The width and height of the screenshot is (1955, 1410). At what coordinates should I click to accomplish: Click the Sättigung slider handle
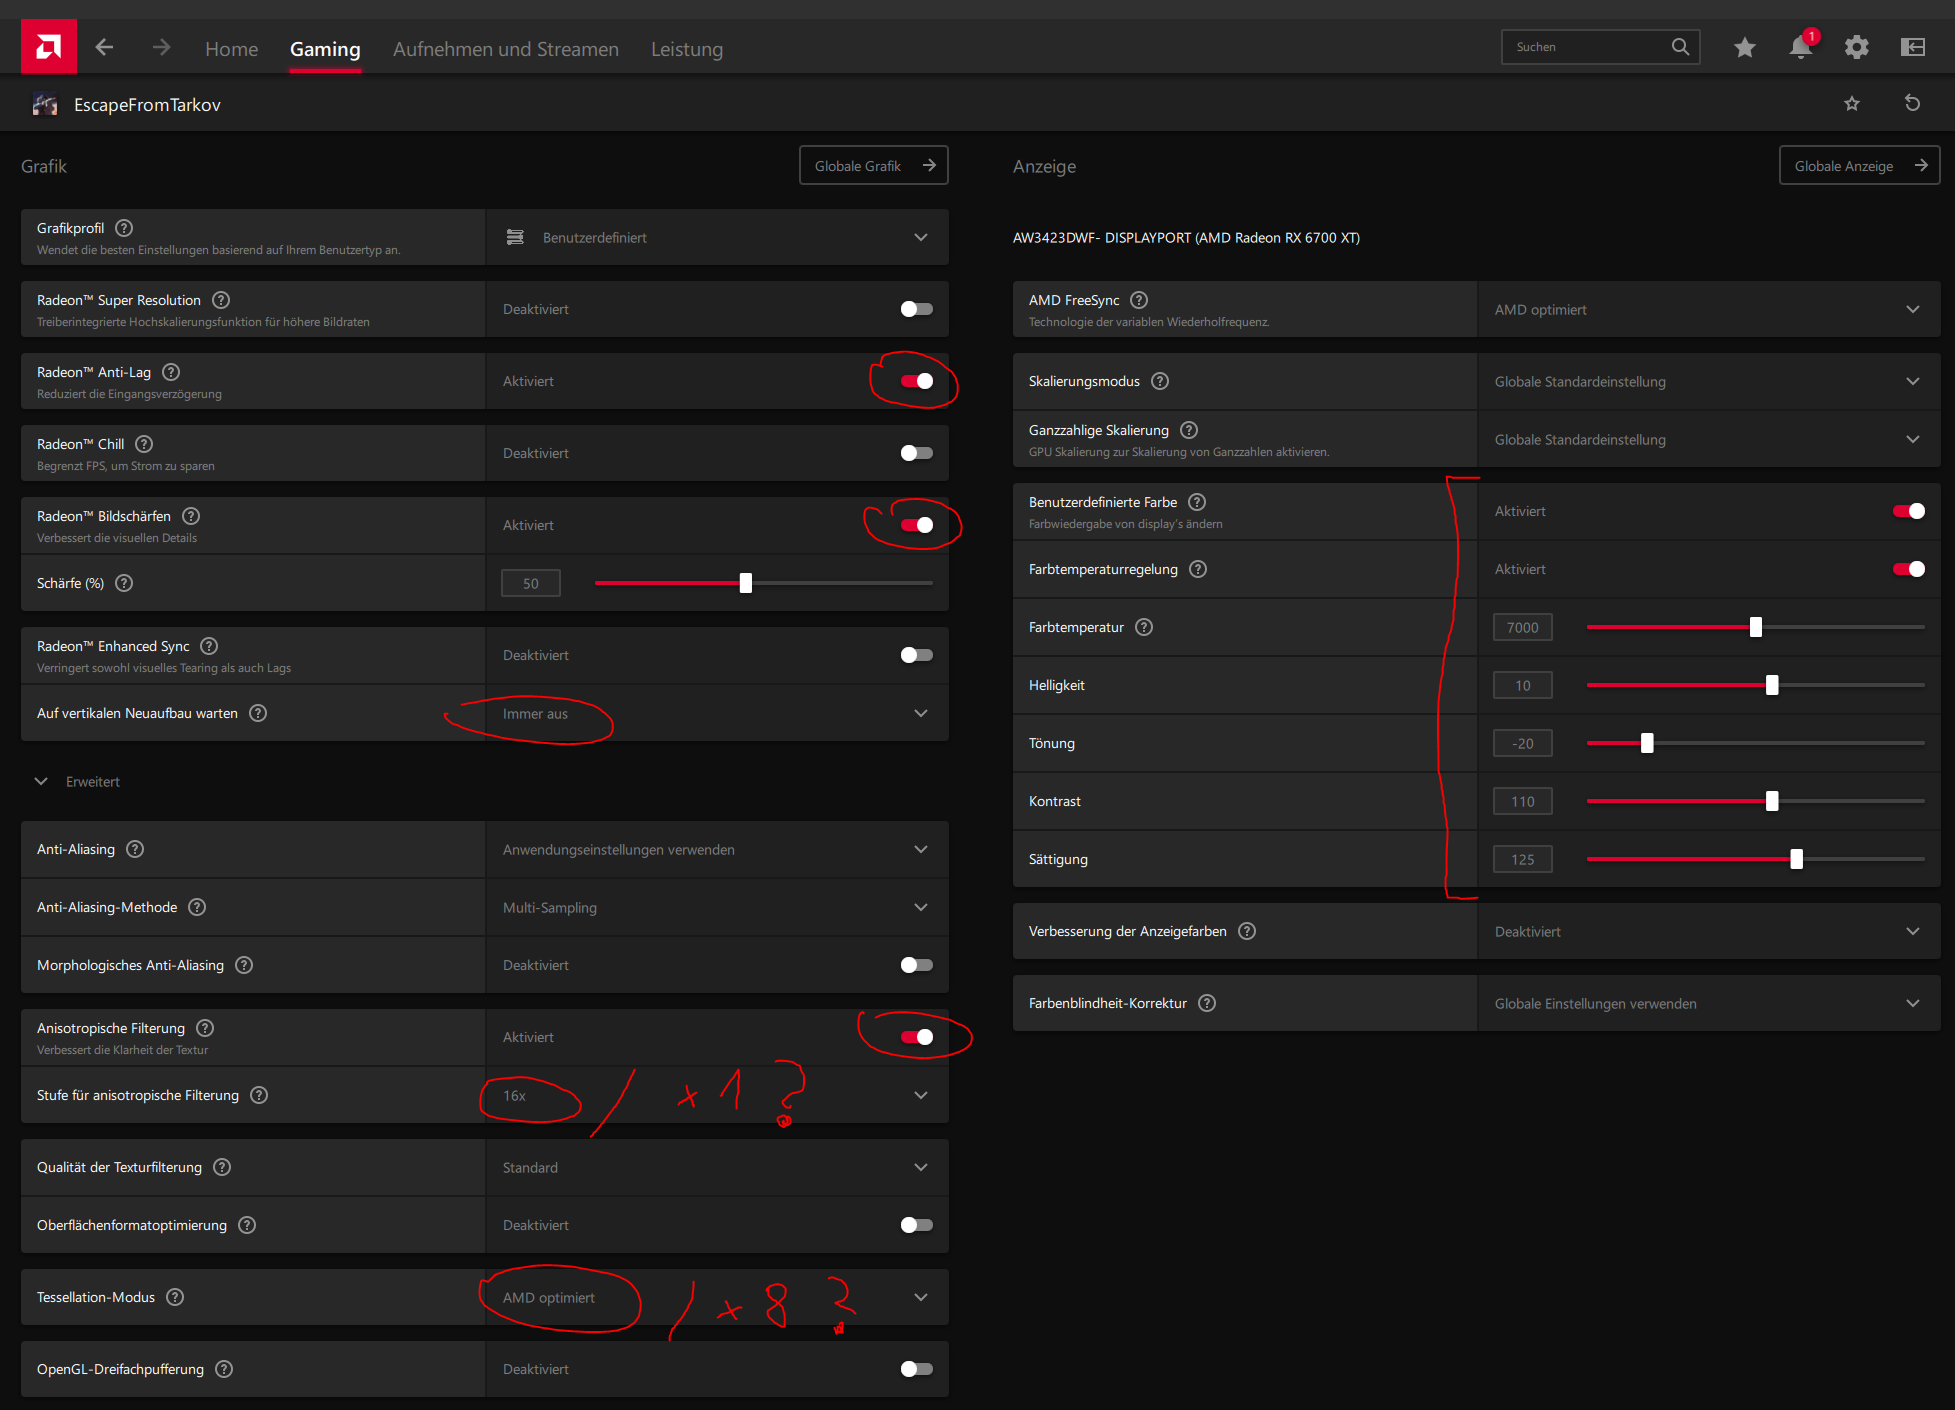click(x=1796, y=859)
